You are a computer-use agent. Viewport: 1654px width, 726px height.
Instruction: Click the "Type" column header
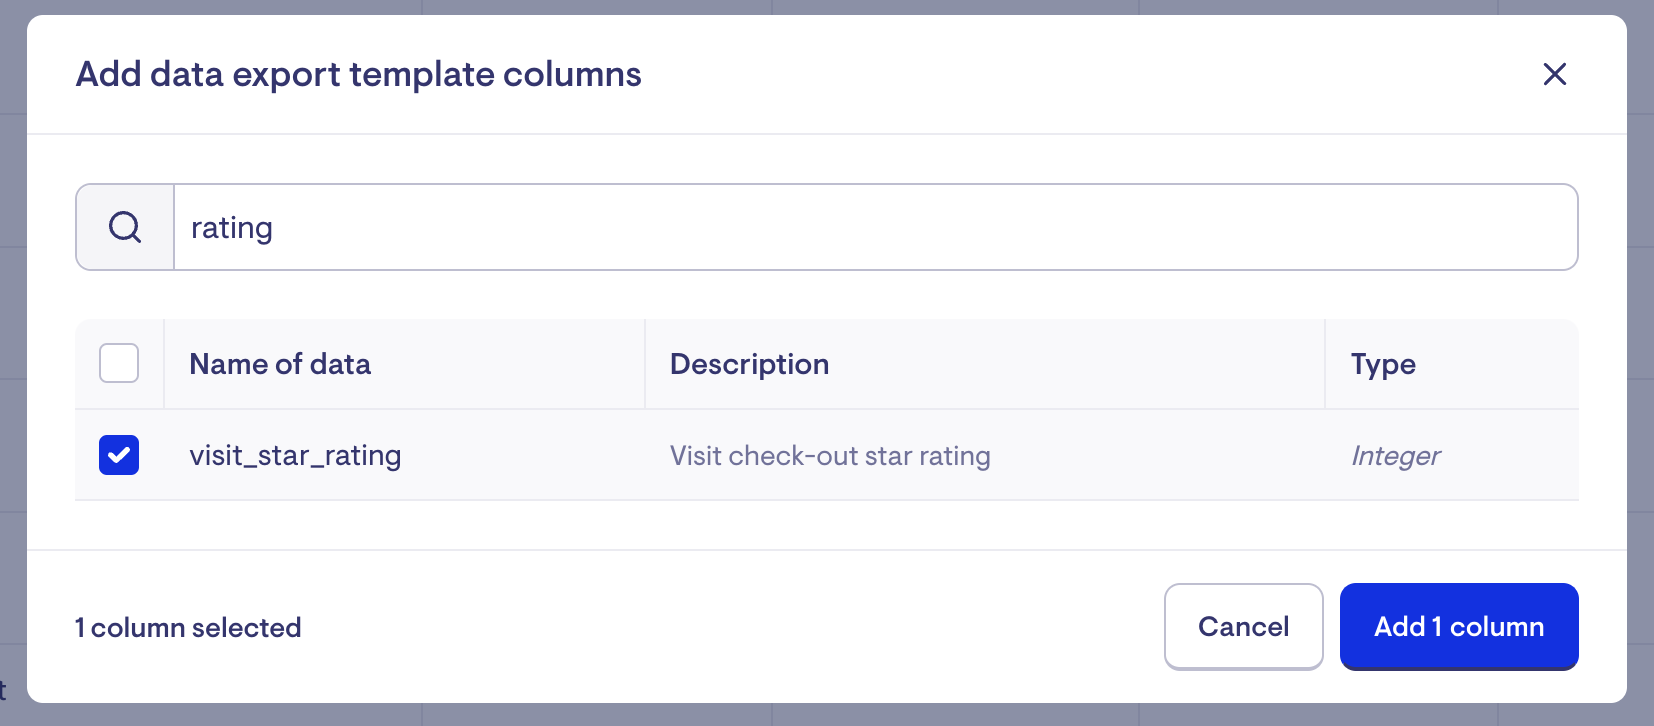(x=1383, y=364)
